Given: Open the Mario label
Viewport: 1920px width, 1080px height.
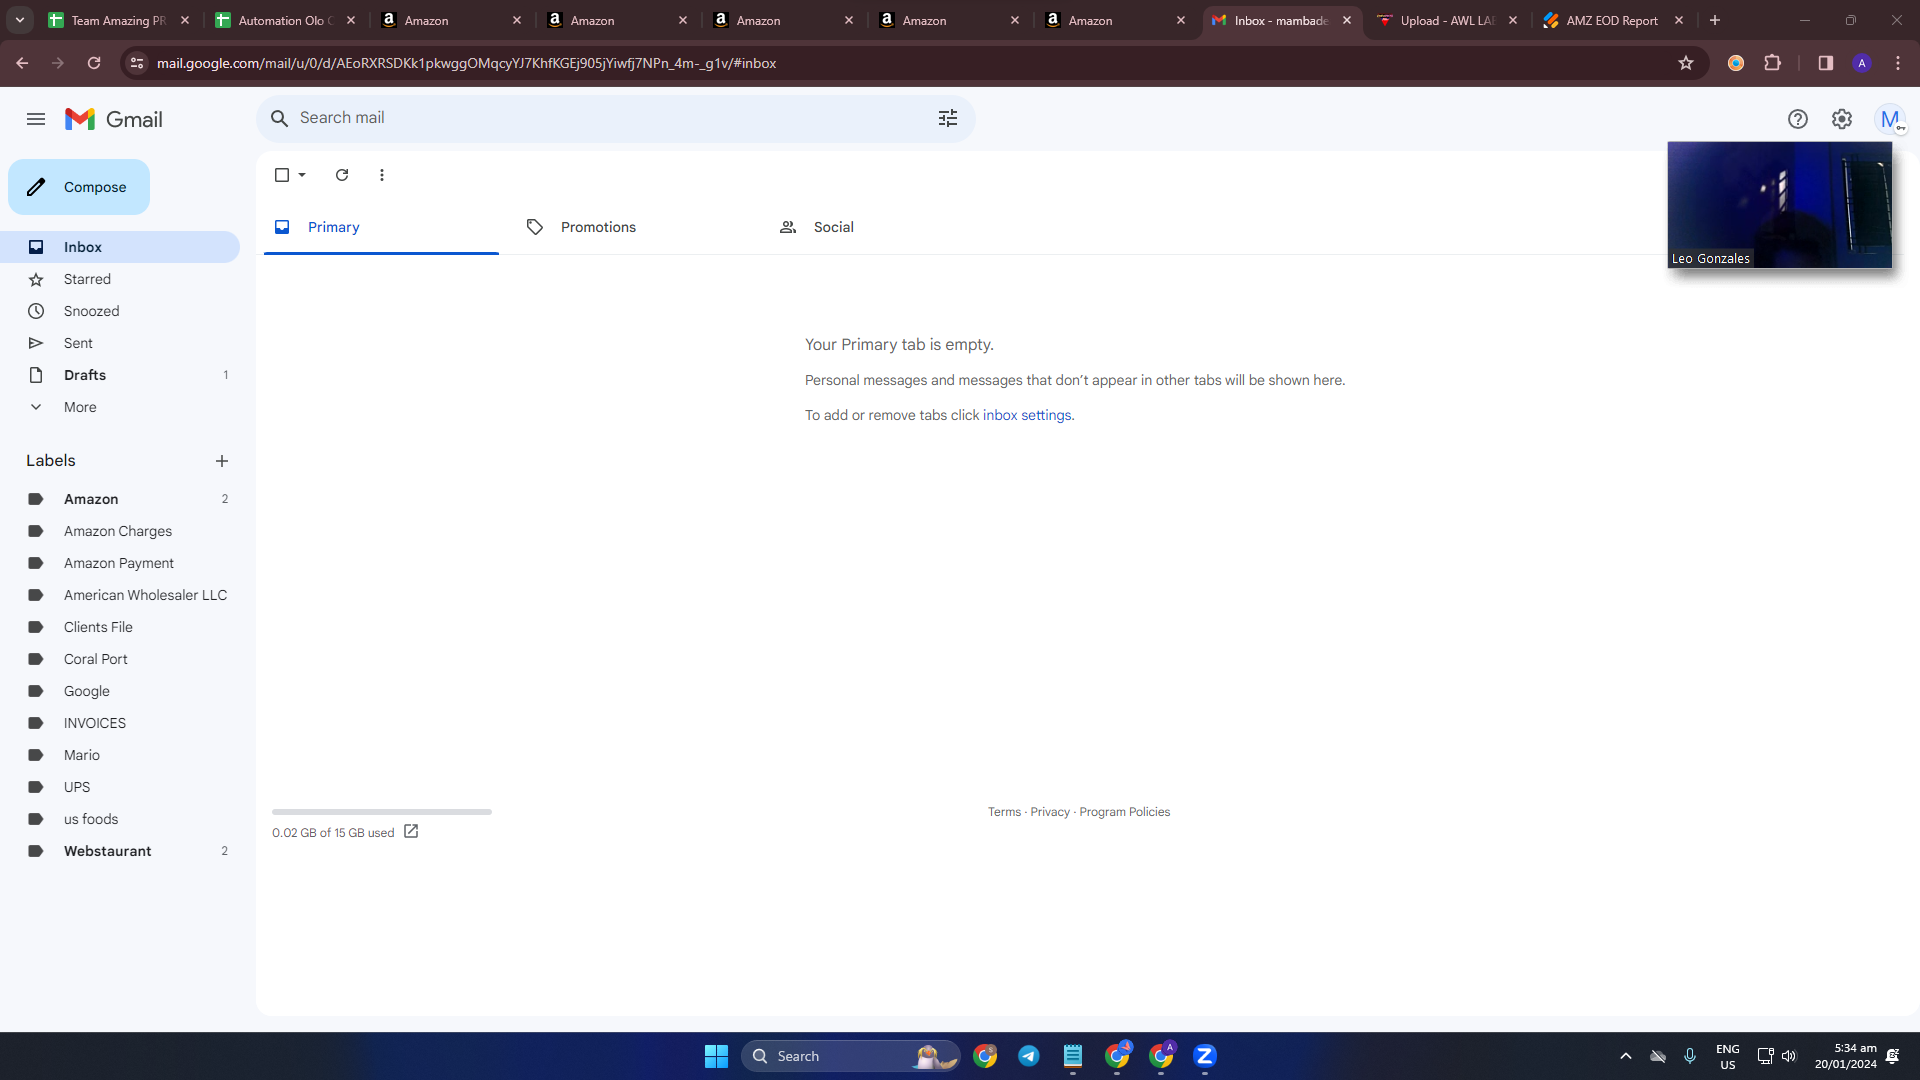Looking at the screenshot, I should 120,755.
